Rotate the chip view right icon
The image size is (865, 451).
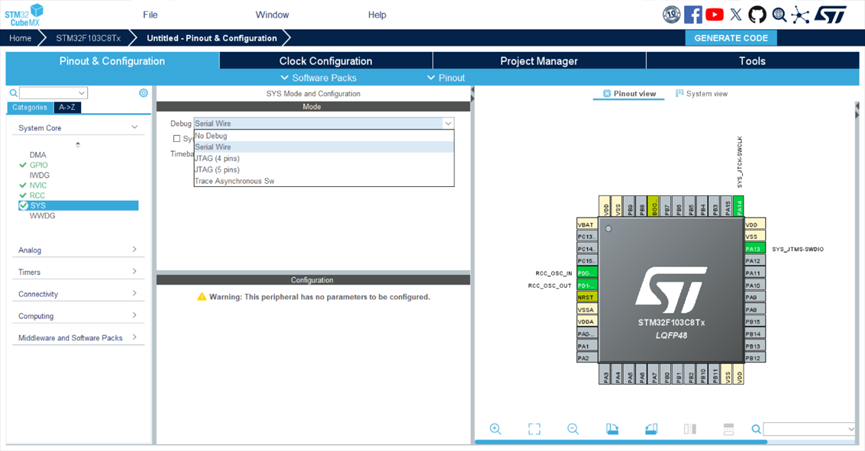click(x=651, y=429)
